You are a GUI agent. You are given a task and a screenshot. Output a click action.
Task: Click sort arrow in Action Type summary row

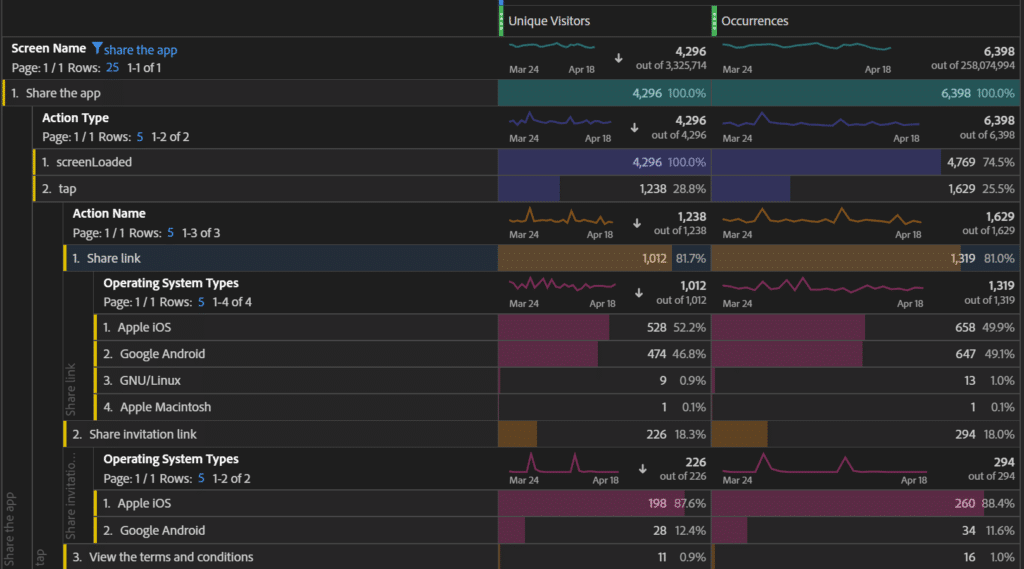(x=634, y=127)
